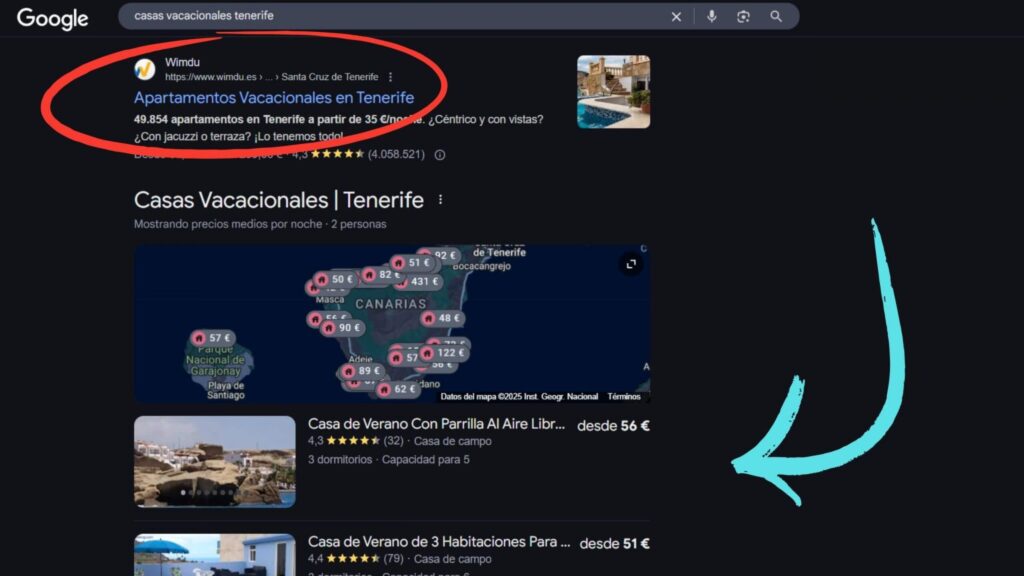The width and height of the screenshot is (1024, 576).
Task: Open the Google logo homepage
Action: 52,18
